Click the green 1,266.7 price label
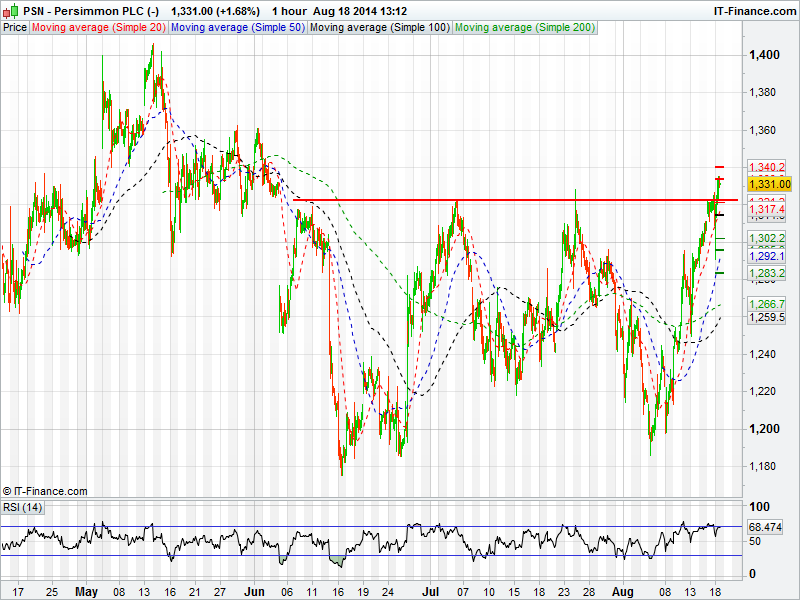This screenshot has width=800, height=600. [766, 304]
